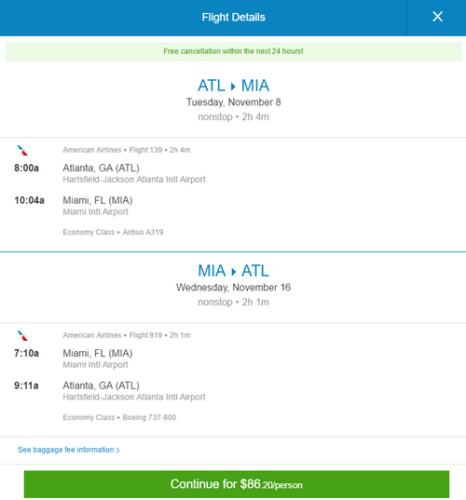Screen dimensions: 466x500
Task: Click Wednesday, November 16 date text
Action: [233, 287]
